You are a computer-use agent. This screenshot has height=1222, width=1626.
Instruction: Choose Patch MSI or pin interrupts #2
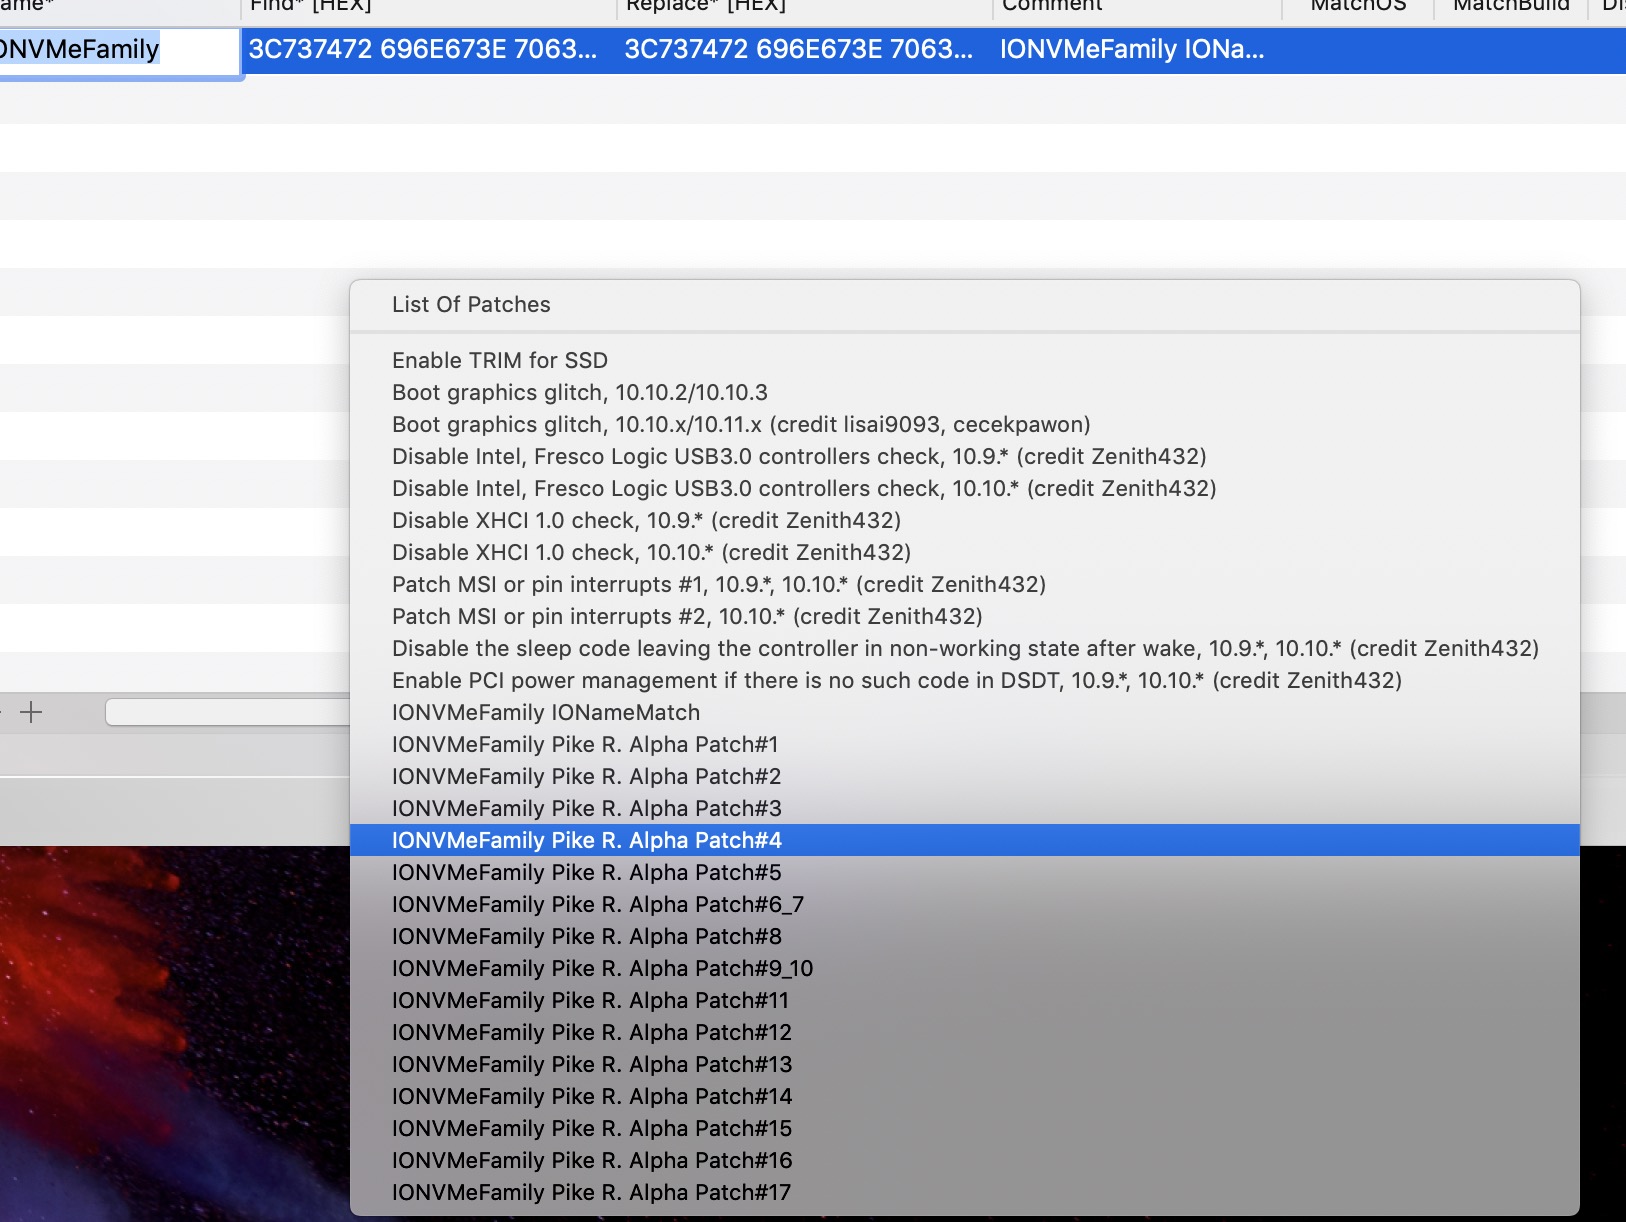(x=686, y=616)
